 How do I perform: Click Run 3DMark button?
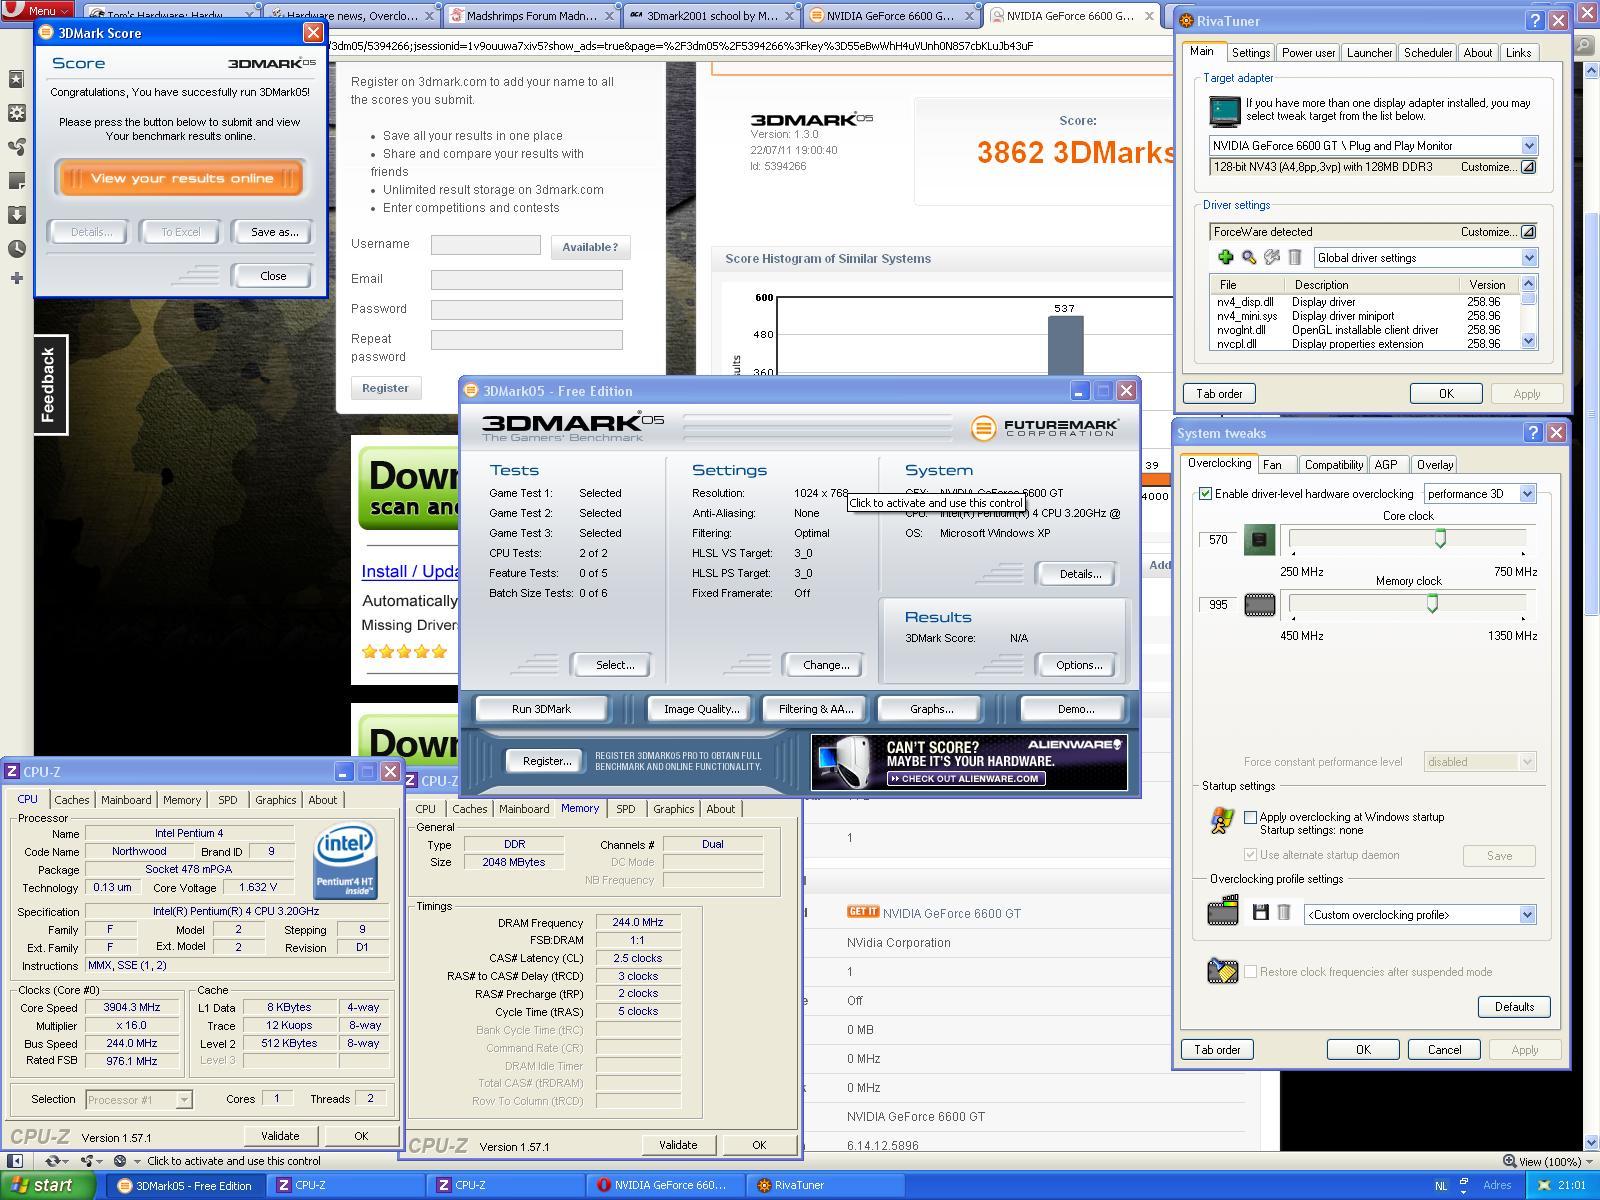[541, 709]
